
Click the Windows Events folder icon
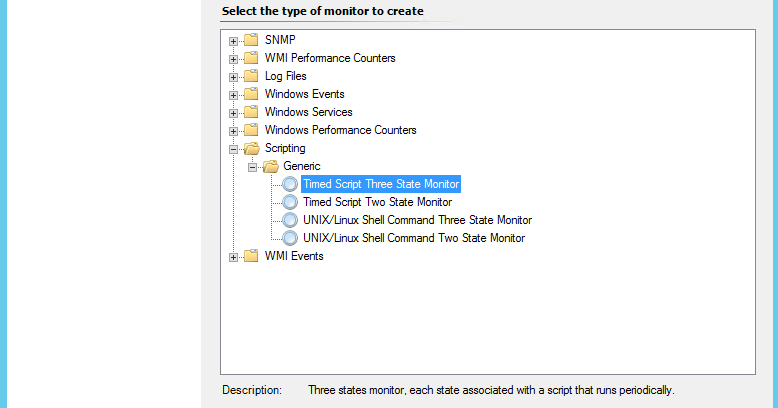252,93
